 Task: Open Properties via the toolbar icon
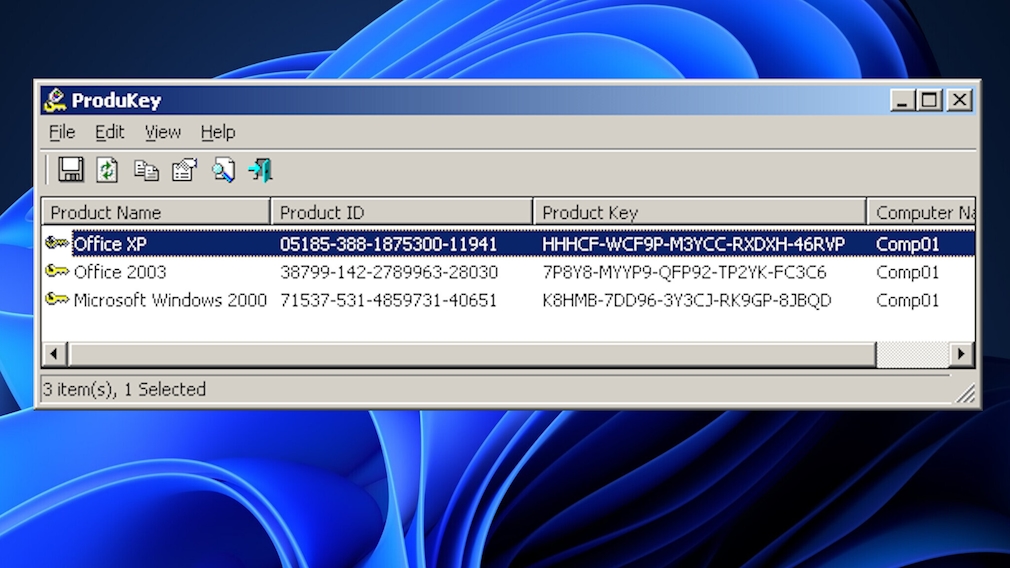pos(184,170)
